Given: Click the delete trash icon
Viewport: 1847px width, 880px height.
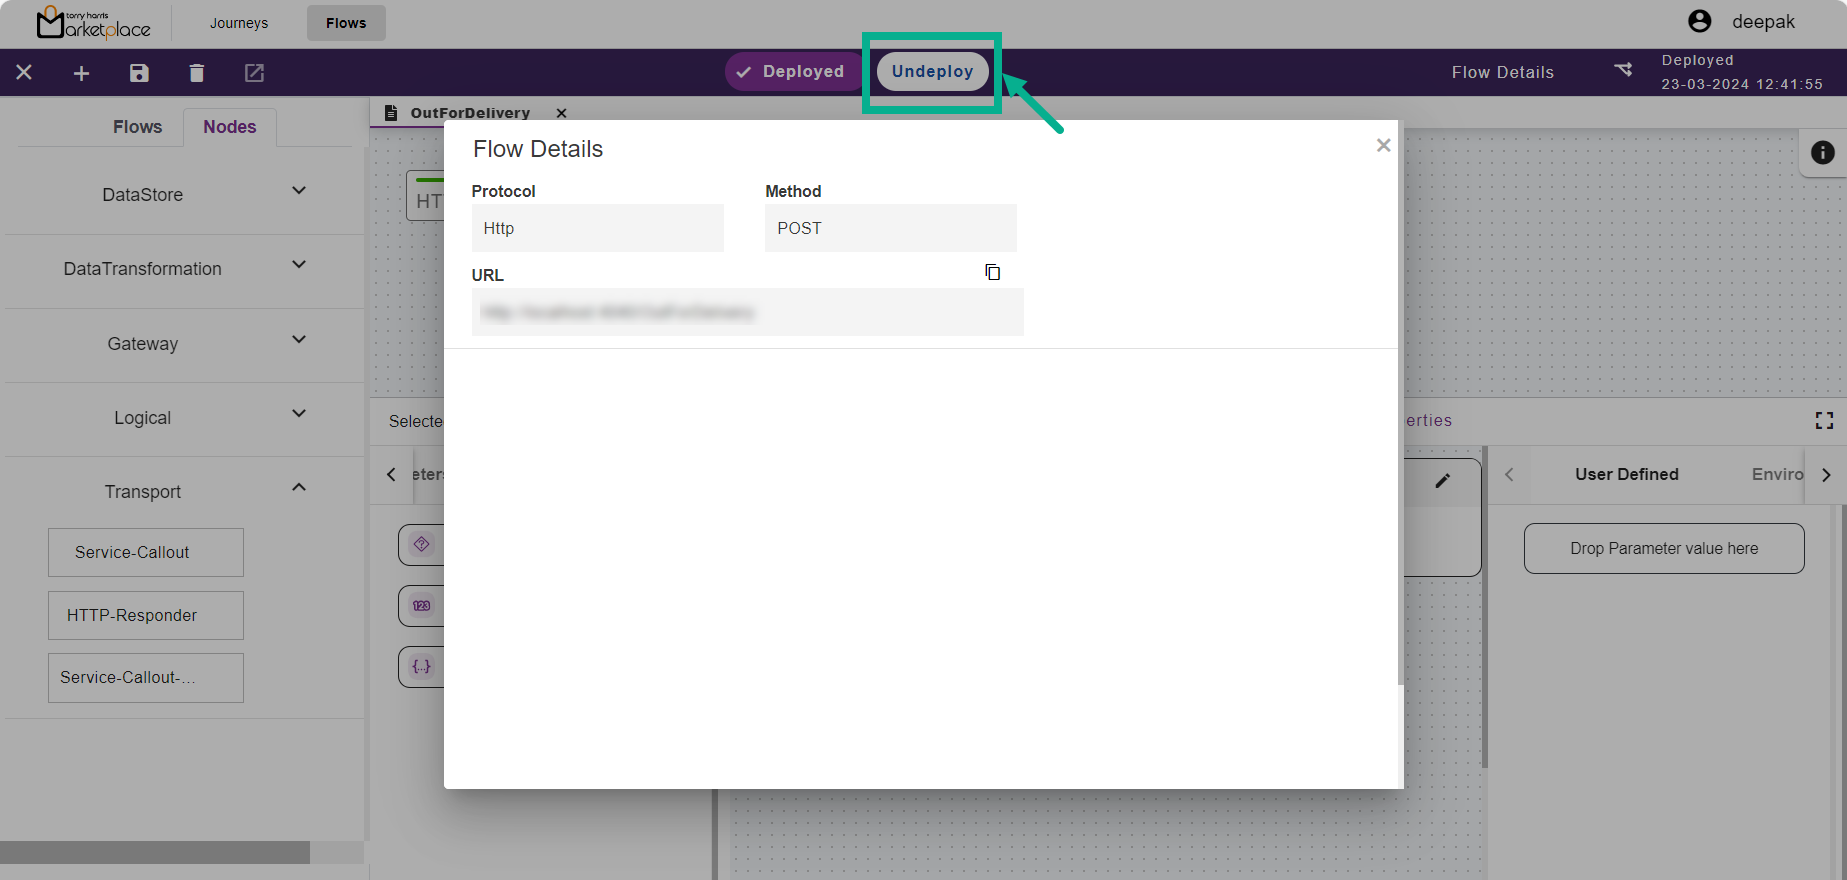Looking at the screenshot, I should click(x=196, y=73).
